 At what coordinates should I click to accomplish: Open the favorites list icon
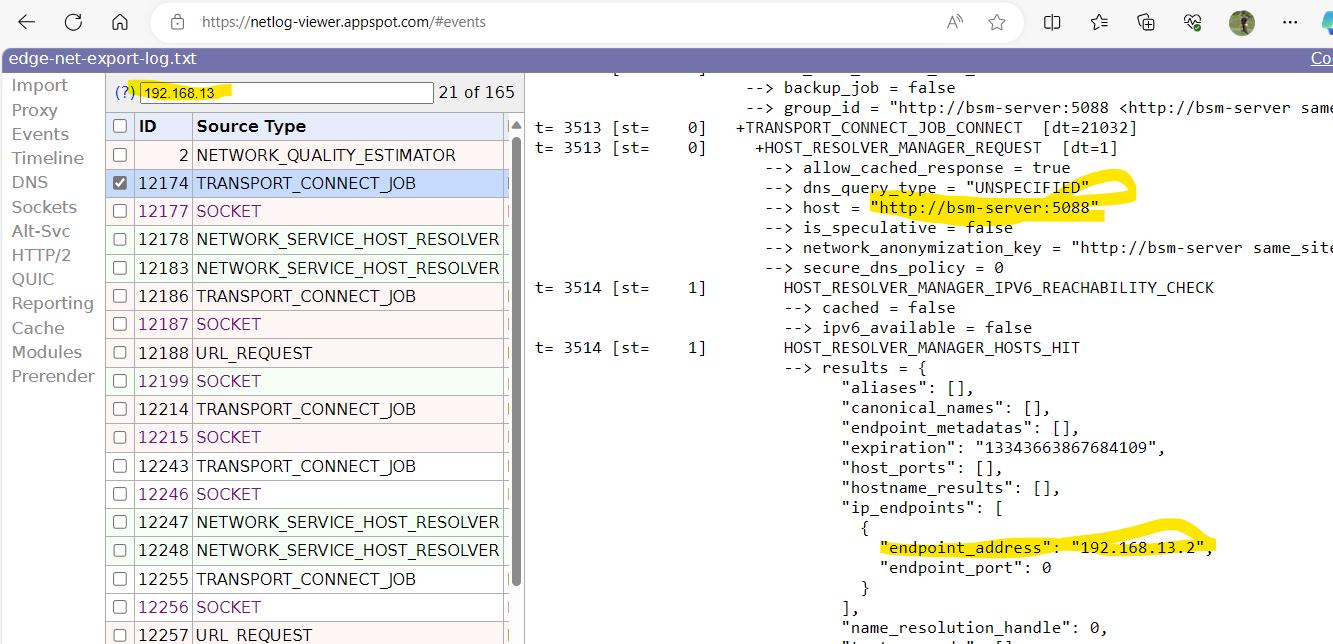pyautogui.click(x=1099, y=22)
